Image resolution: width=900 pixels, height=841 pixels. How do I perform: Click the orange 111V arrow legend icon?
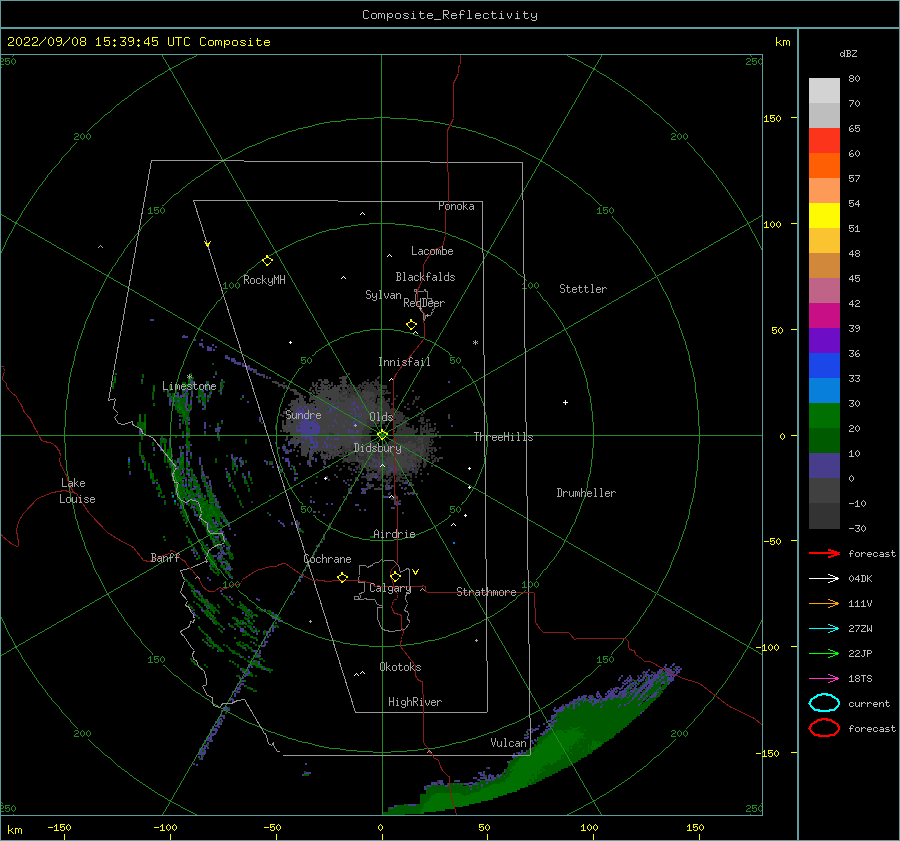(x=824, y=603)
